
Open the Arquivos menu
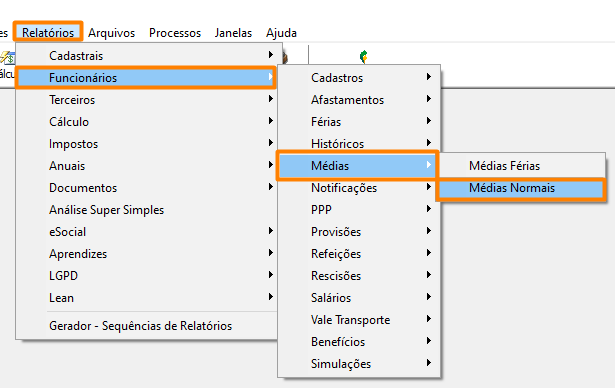pos(111,33)
